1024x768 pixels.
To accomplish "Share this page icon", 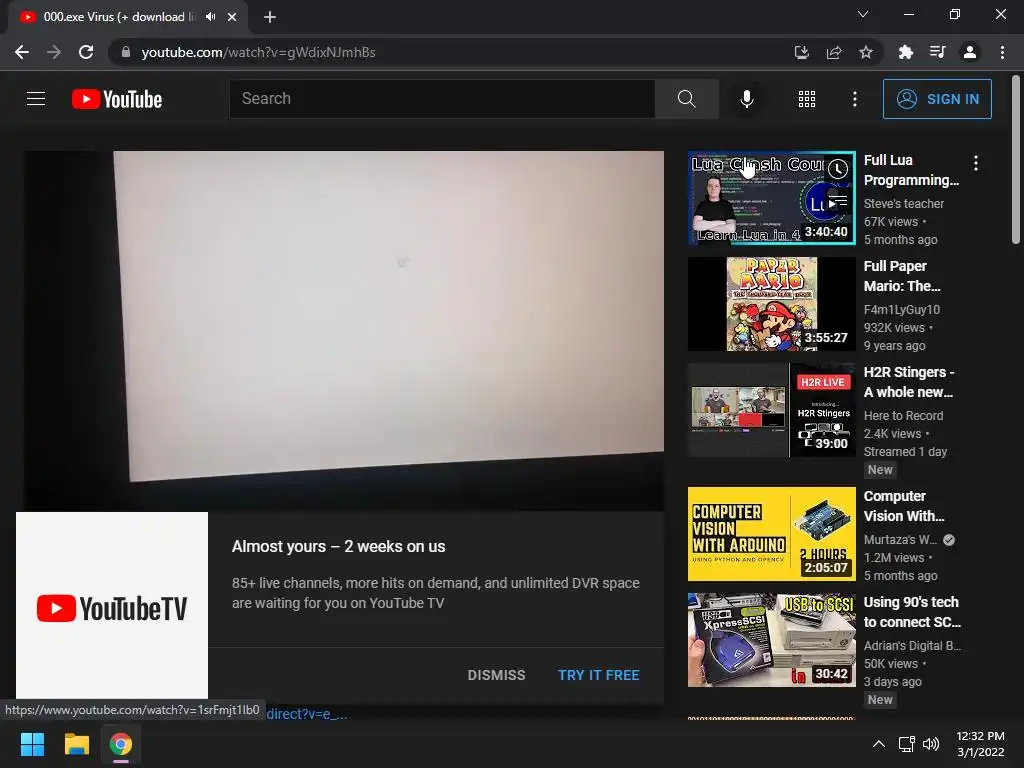I will click(x=833, y=52).
